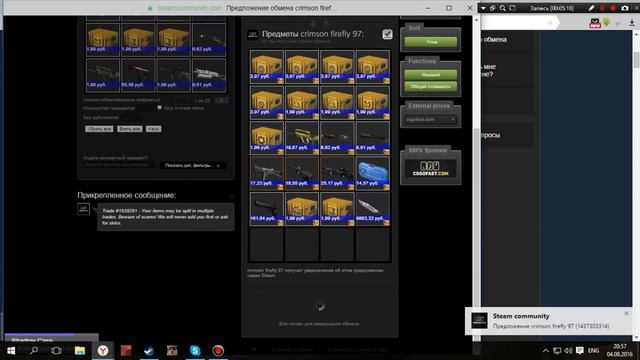Select the blue case priced 14,57 руб.
The height and width of the screenshot is (360, 640).
tap(373, 173)
